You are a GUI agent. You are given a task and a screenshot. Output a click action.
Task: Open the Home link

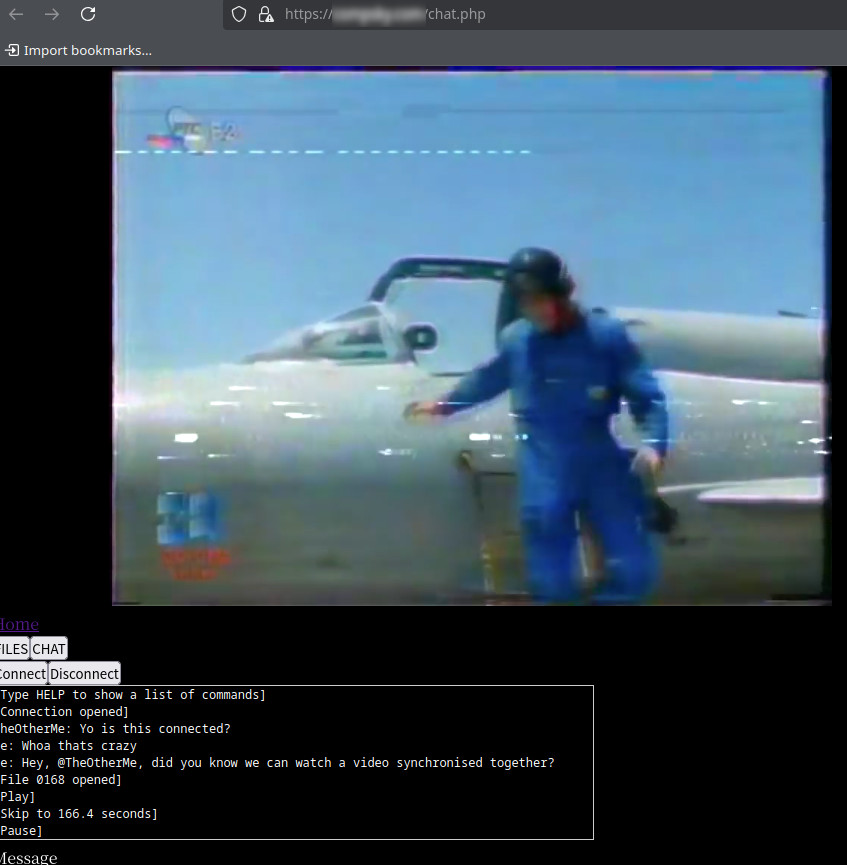point(19,624)
